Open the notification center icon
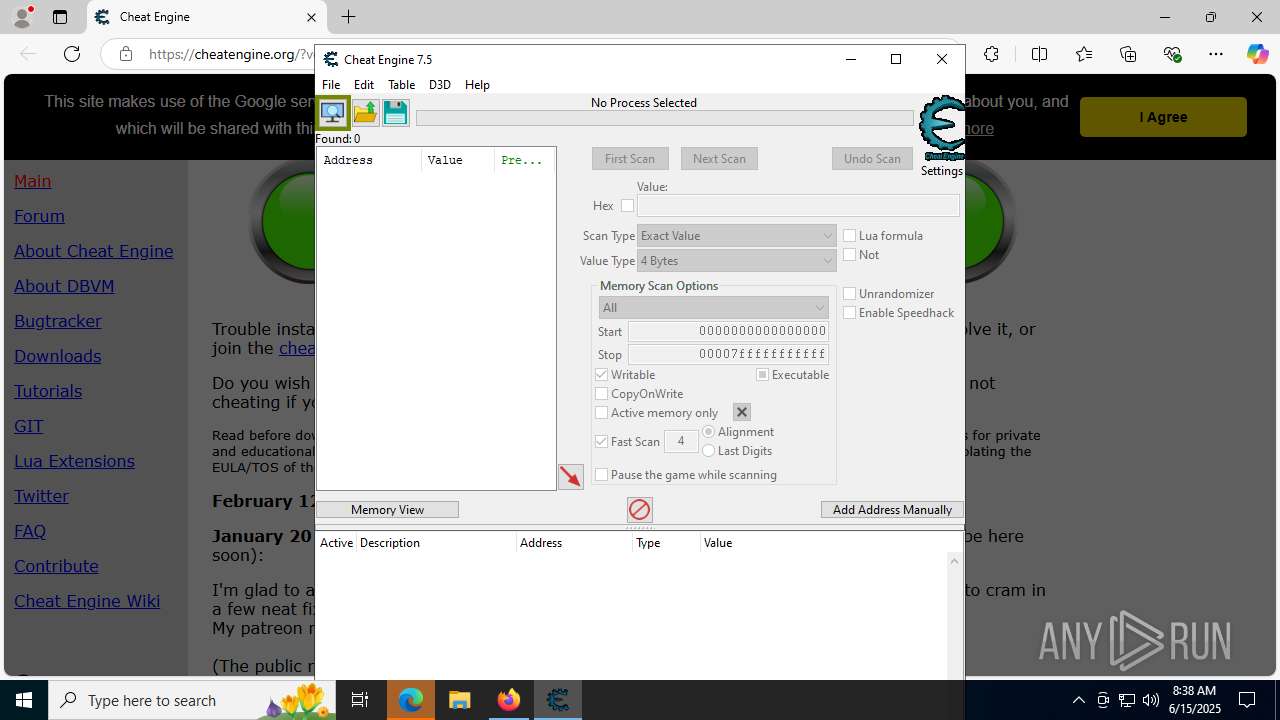This screenshot has width=1280, height=720. 1247,700
